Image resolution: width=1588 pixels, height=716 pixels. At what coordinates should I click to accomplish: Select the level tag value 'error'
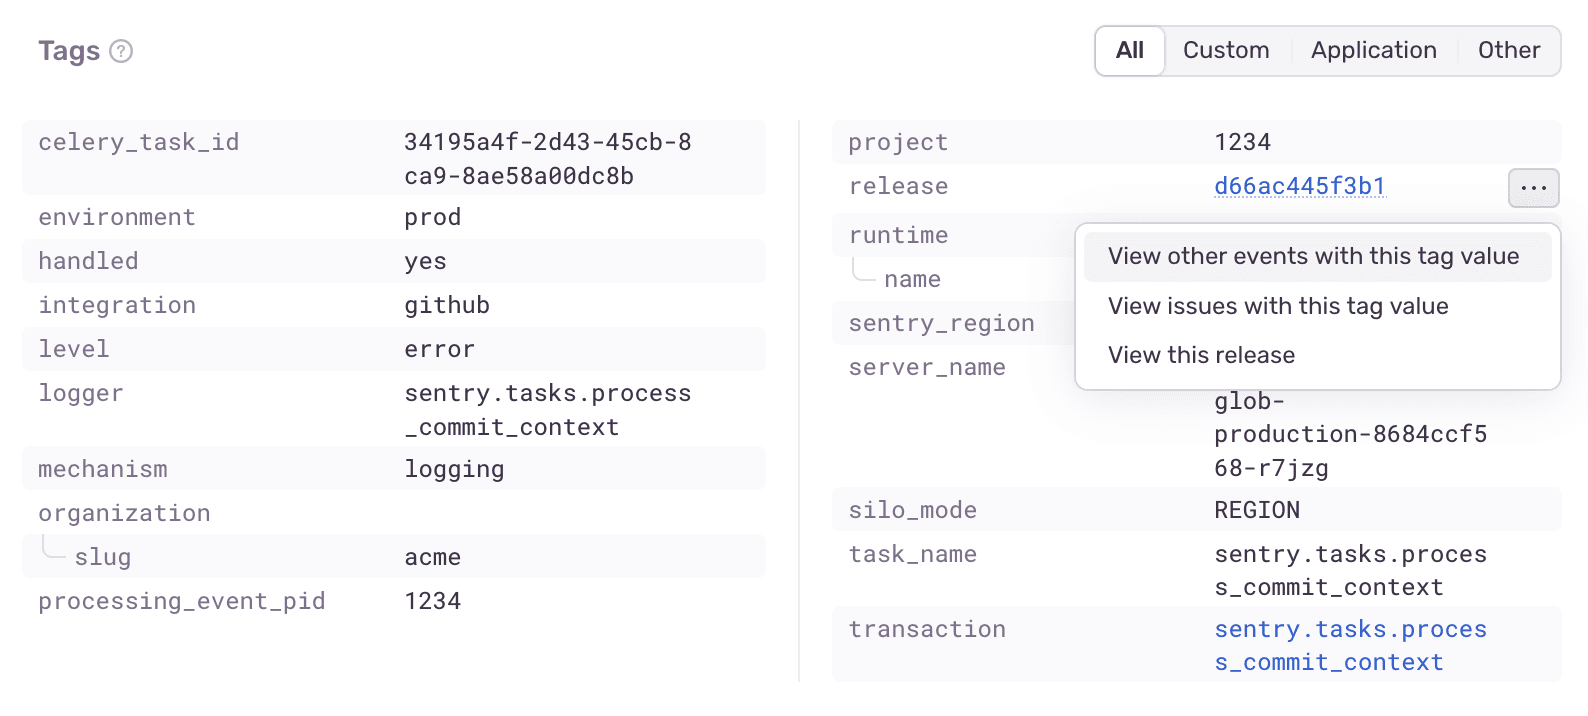pyautogui.click(x=439, y=348)
